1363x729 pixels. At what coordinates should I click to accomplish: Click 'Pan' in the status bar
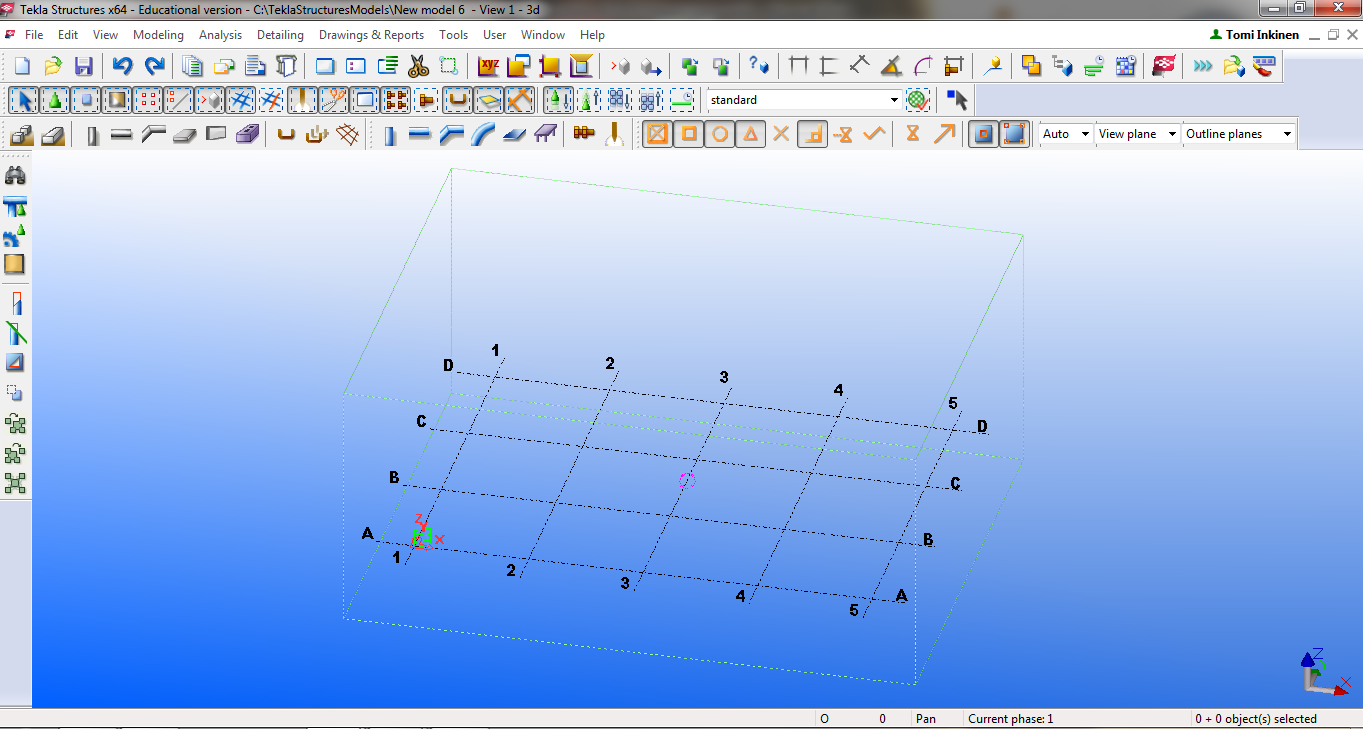pyautogui.click(x=926, y=719)
